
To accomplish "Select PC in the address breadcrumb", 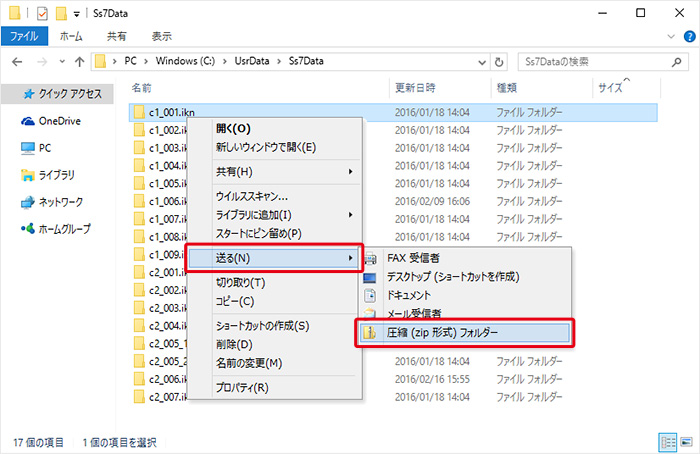I will 130,61.
